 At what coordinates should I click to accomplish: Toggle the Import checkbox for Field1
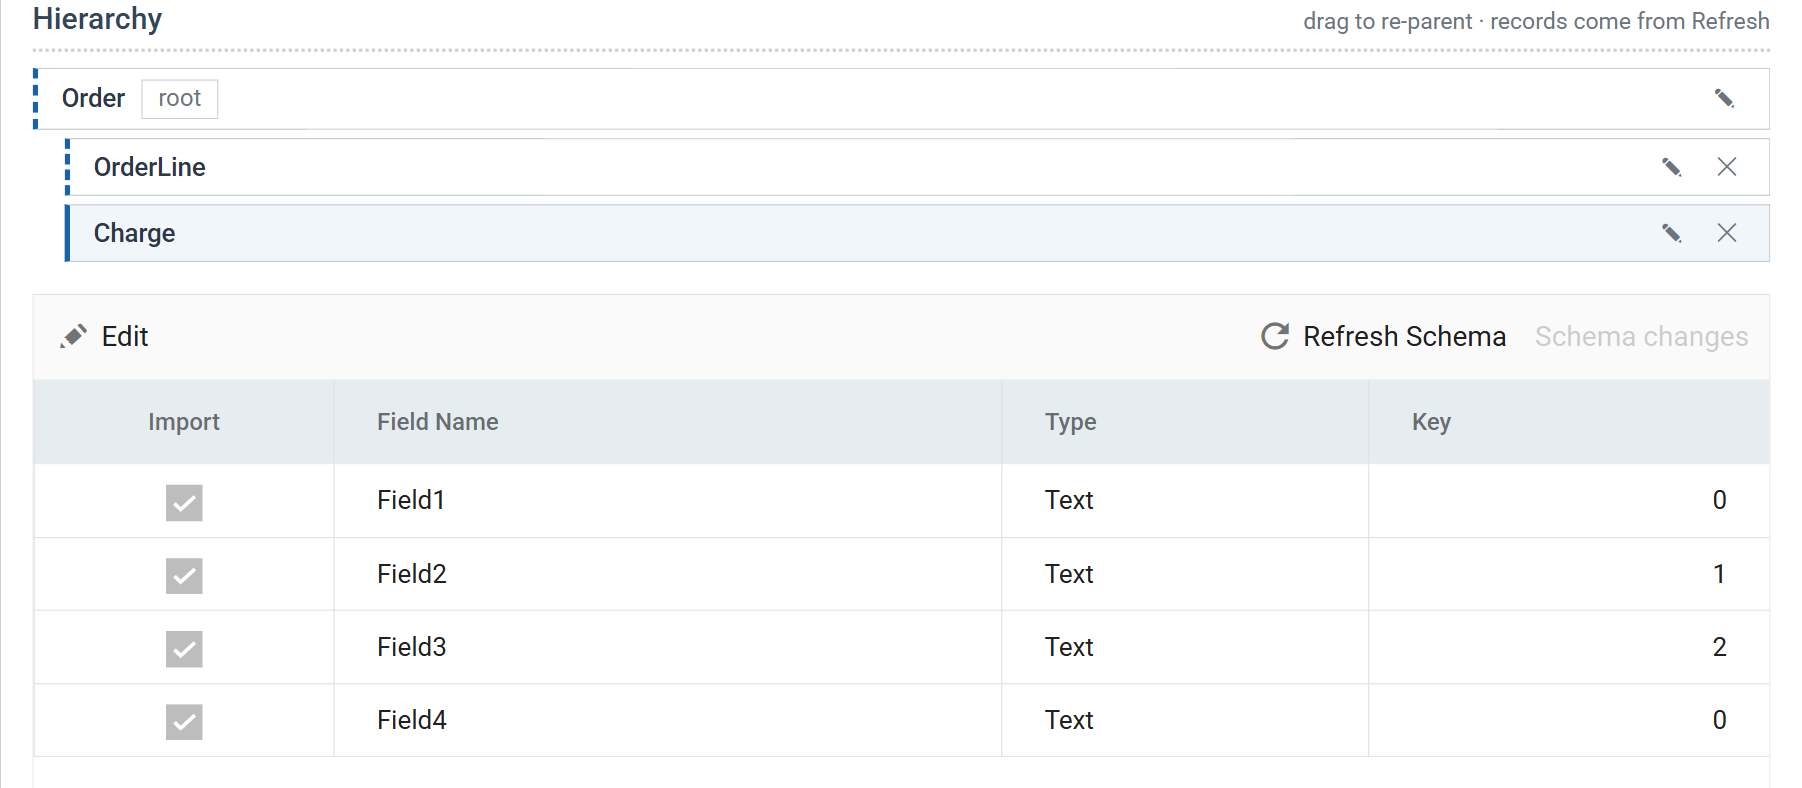[x=184, y=502]
